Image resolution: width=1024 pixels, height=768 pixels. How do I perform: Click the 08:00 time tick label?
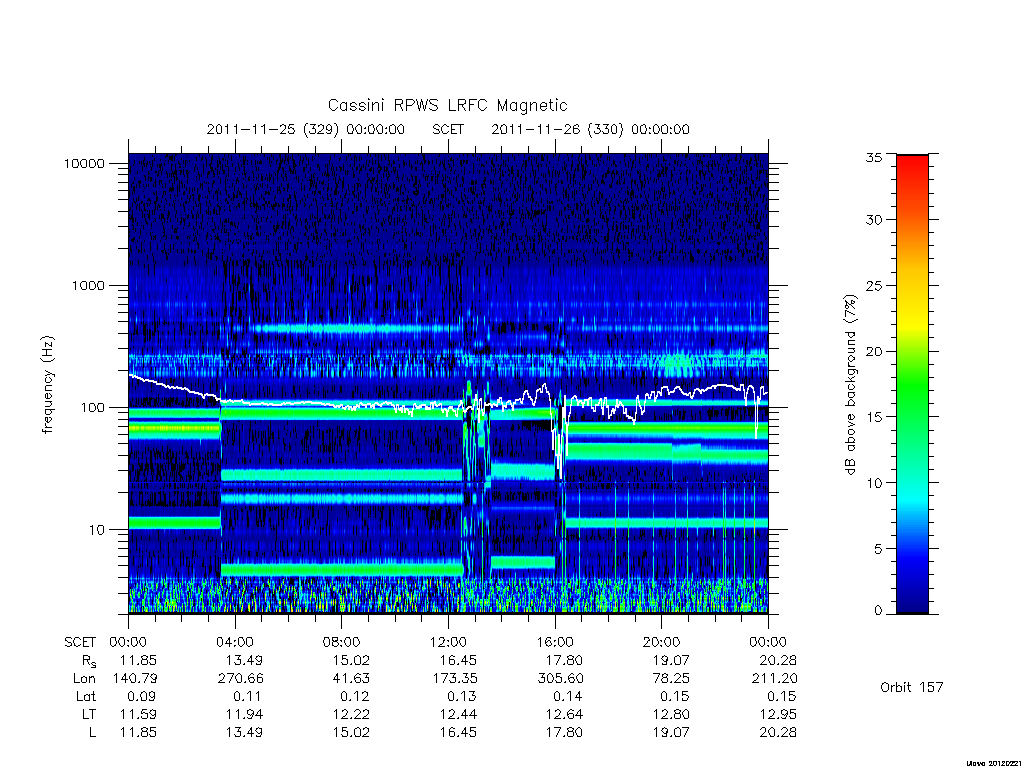tap(342, 642)
